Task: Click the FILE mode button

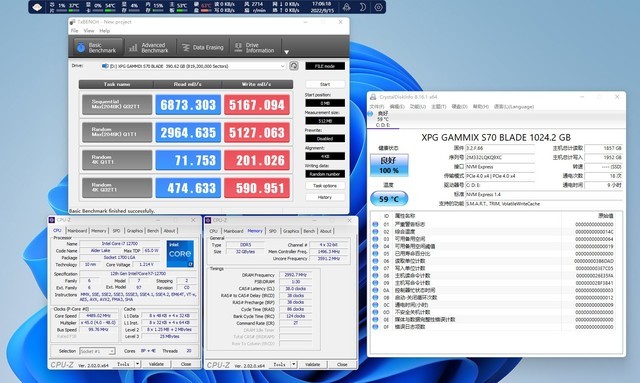Action: [x=325, y=66]
